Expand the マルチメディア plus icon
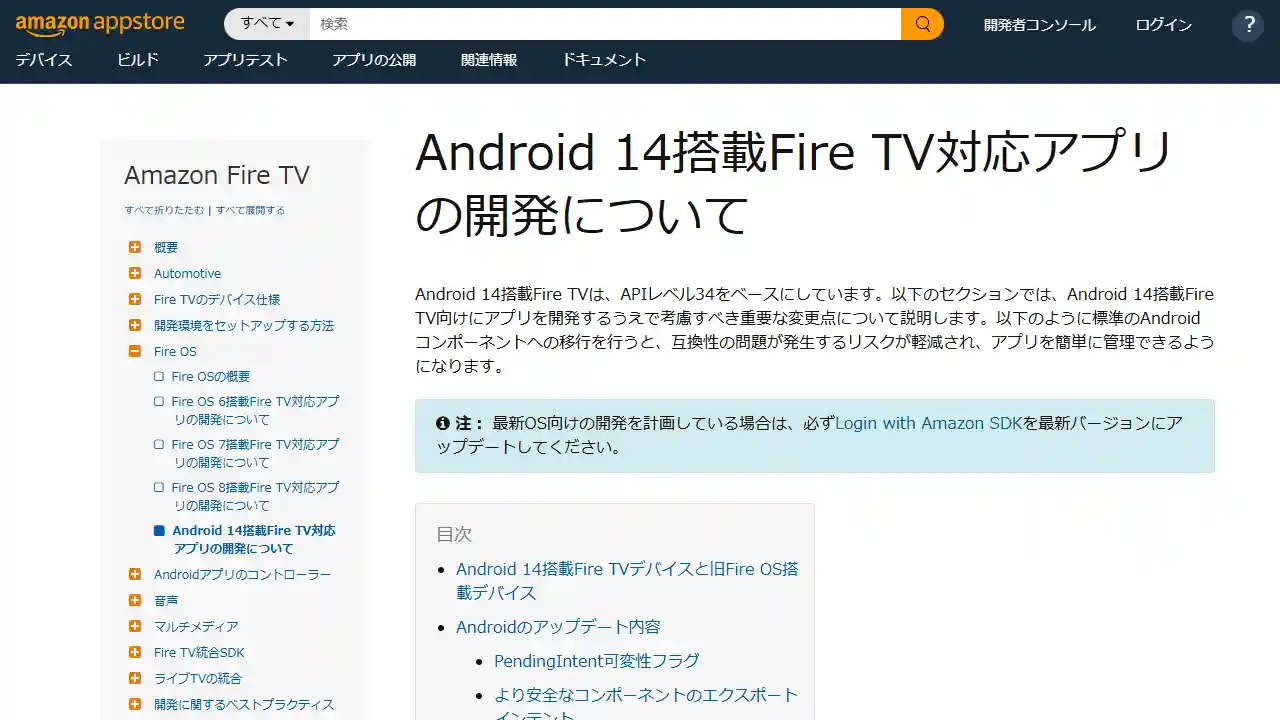Viewport: 1280px width, 720px height. [135, 626]
